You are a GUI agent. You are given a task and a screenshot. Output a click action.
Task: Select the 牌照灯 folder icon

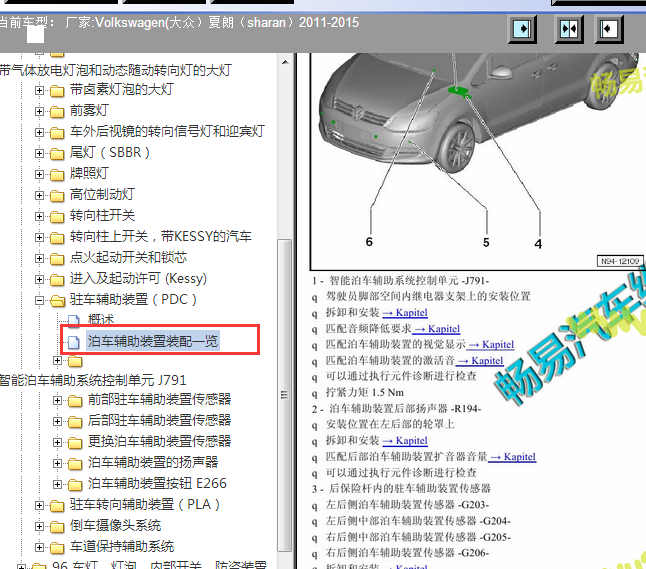[57, 175]
